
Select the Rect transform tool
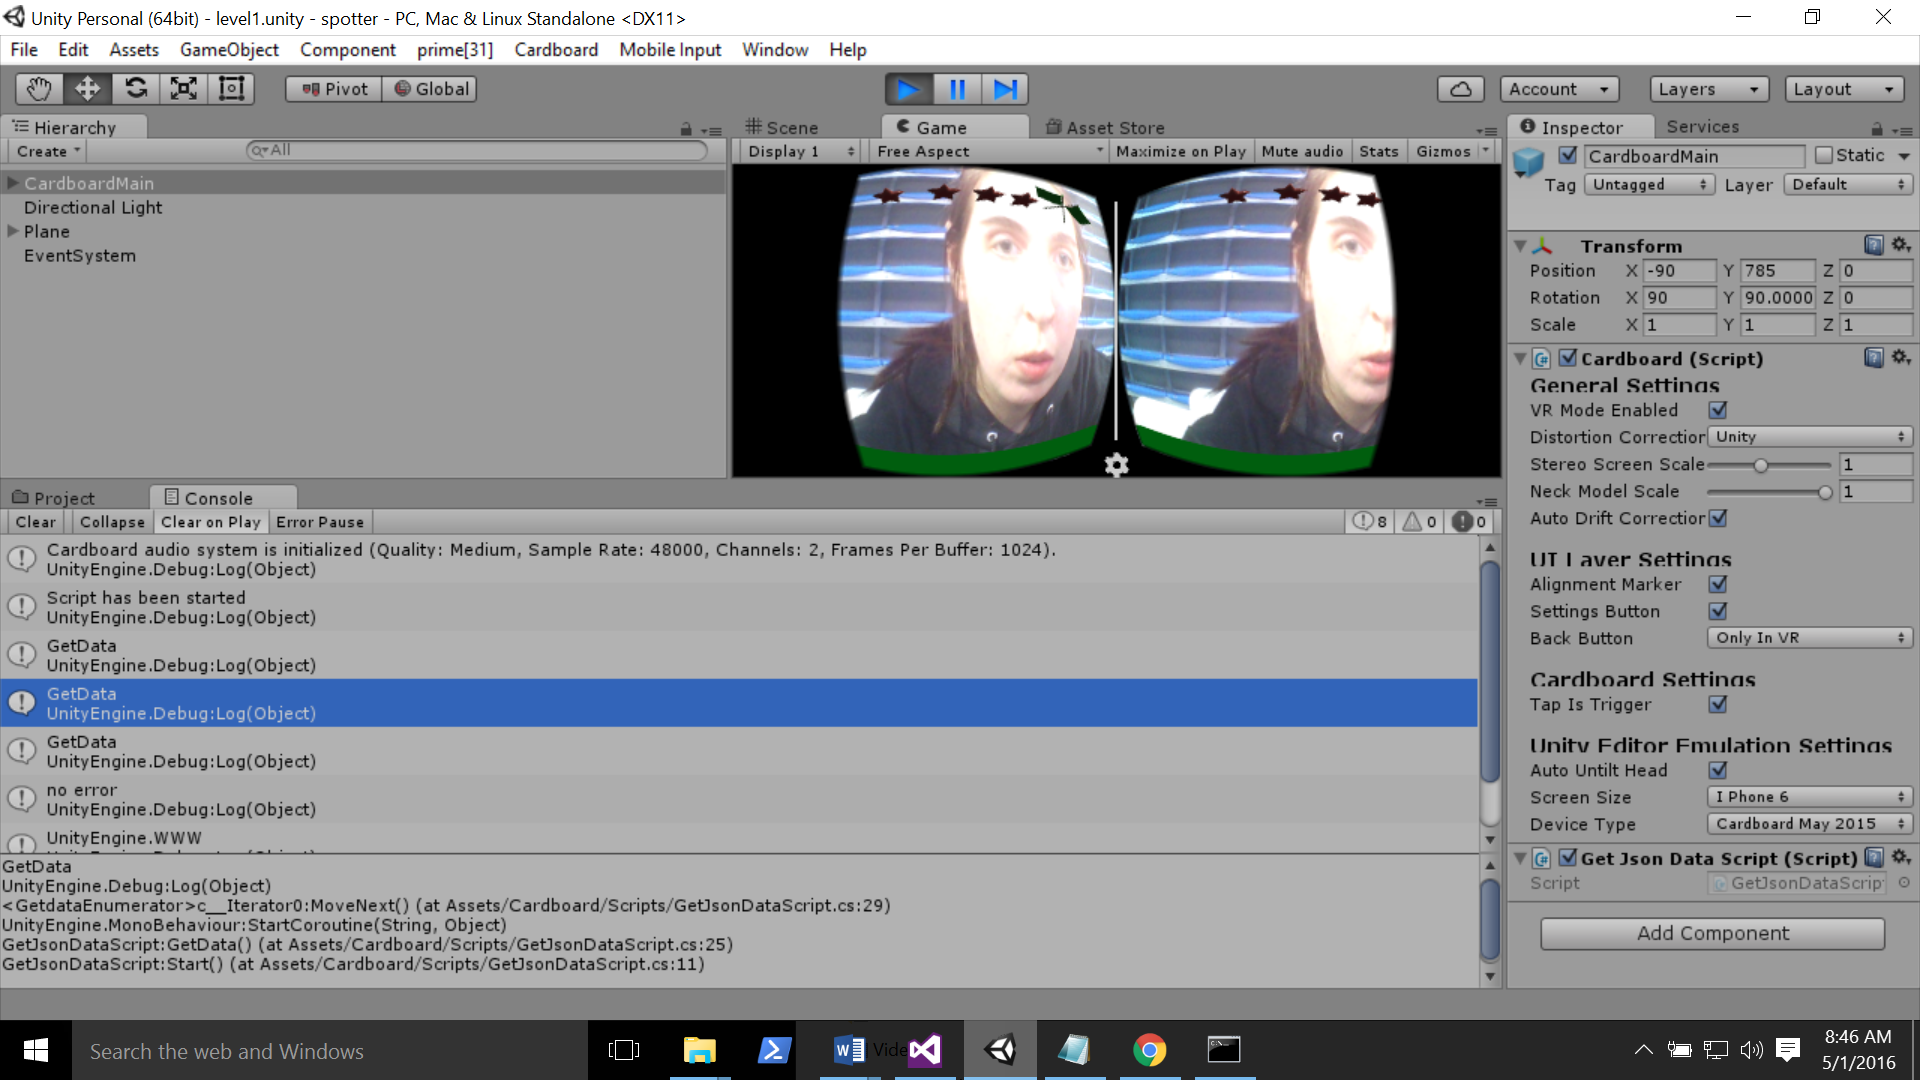coord(231,89)
